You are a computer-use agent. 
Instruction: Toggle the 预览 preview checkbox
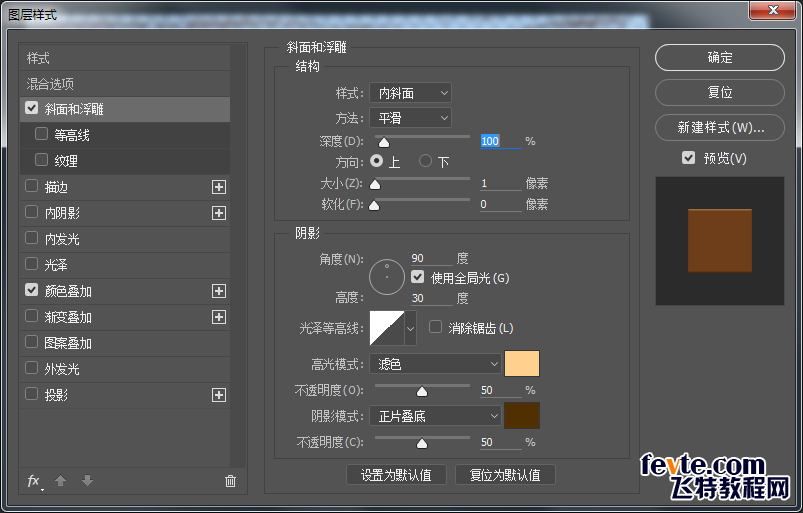click(689, 158)
